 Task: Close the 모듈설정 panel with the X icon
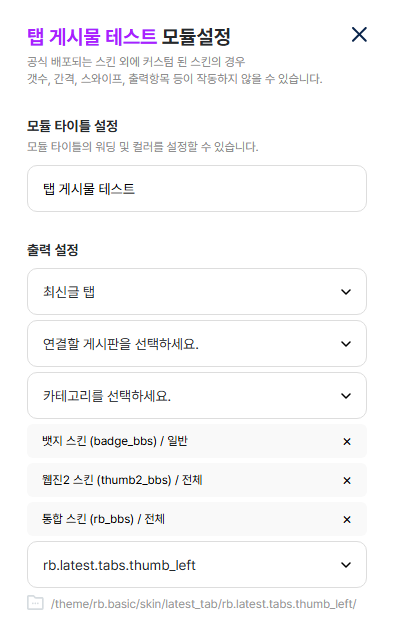point(359,34)
